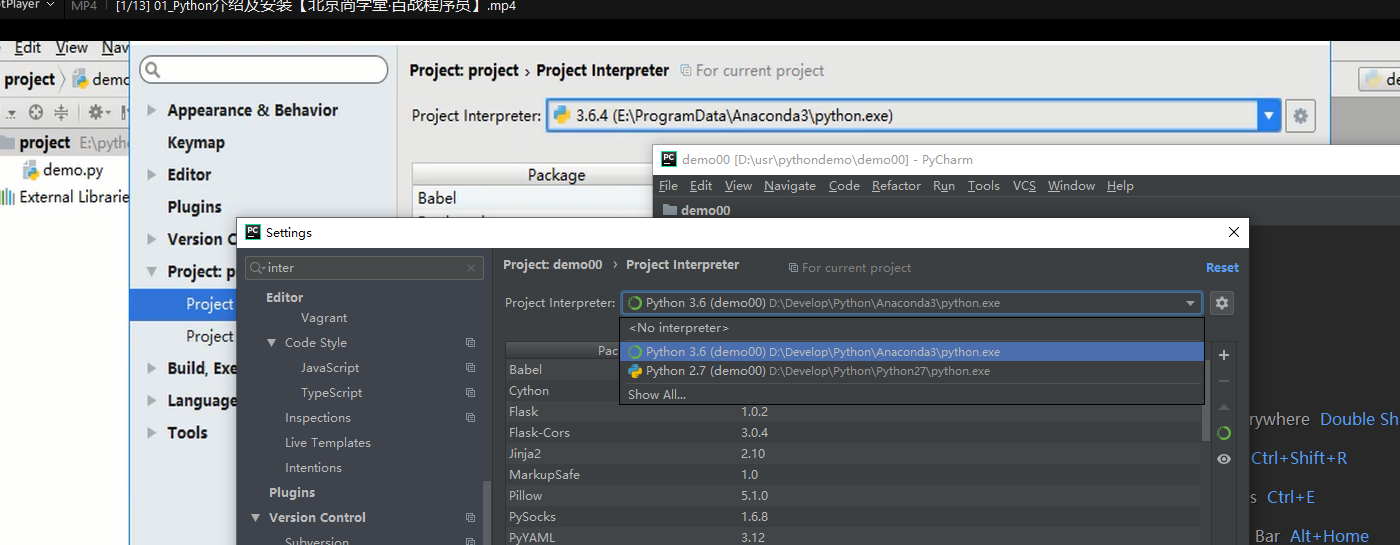Click the copy icon beside TypeScript
The width and height of the screenshot is (1400, 545).
470,393
